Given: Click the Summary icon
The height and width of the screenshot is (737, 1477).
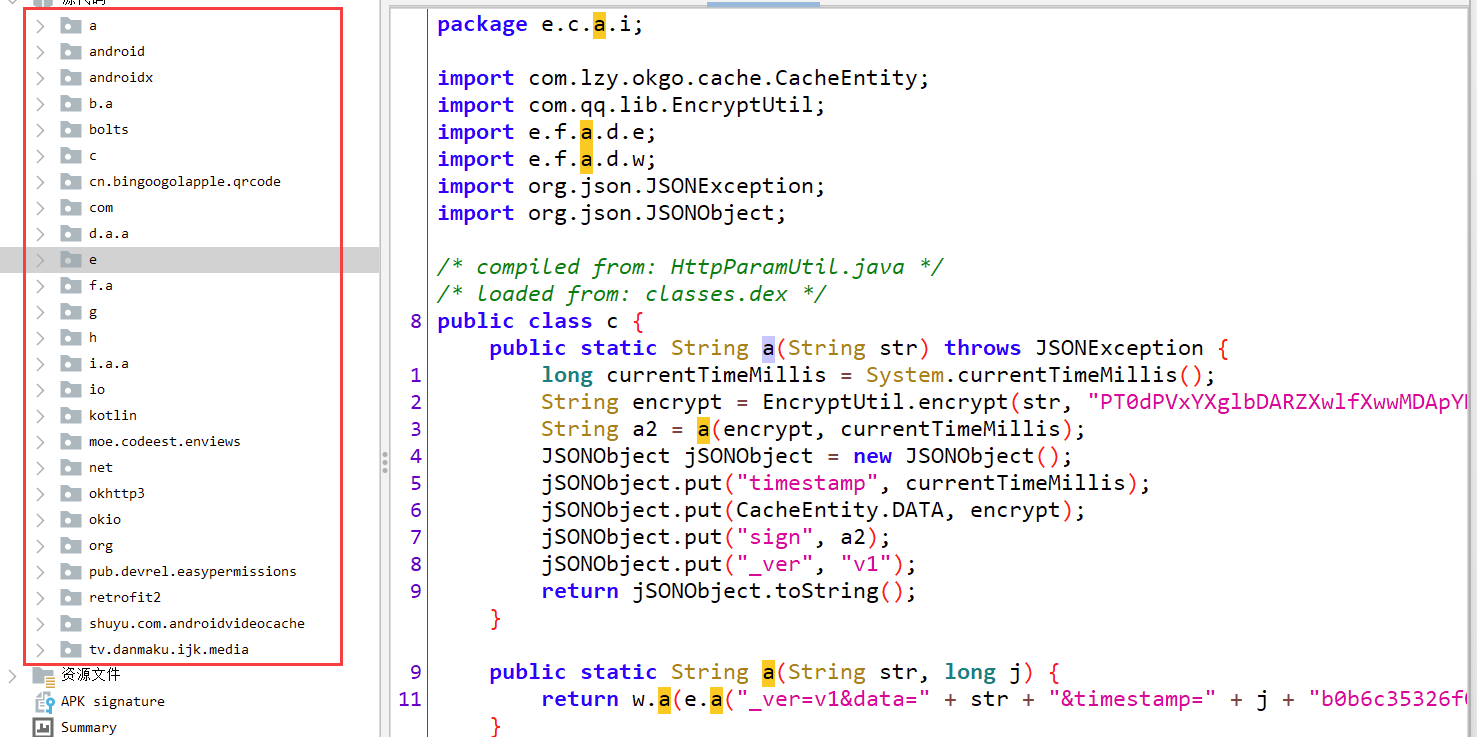Looking at the screenshot, I should (x=43, y=727).
